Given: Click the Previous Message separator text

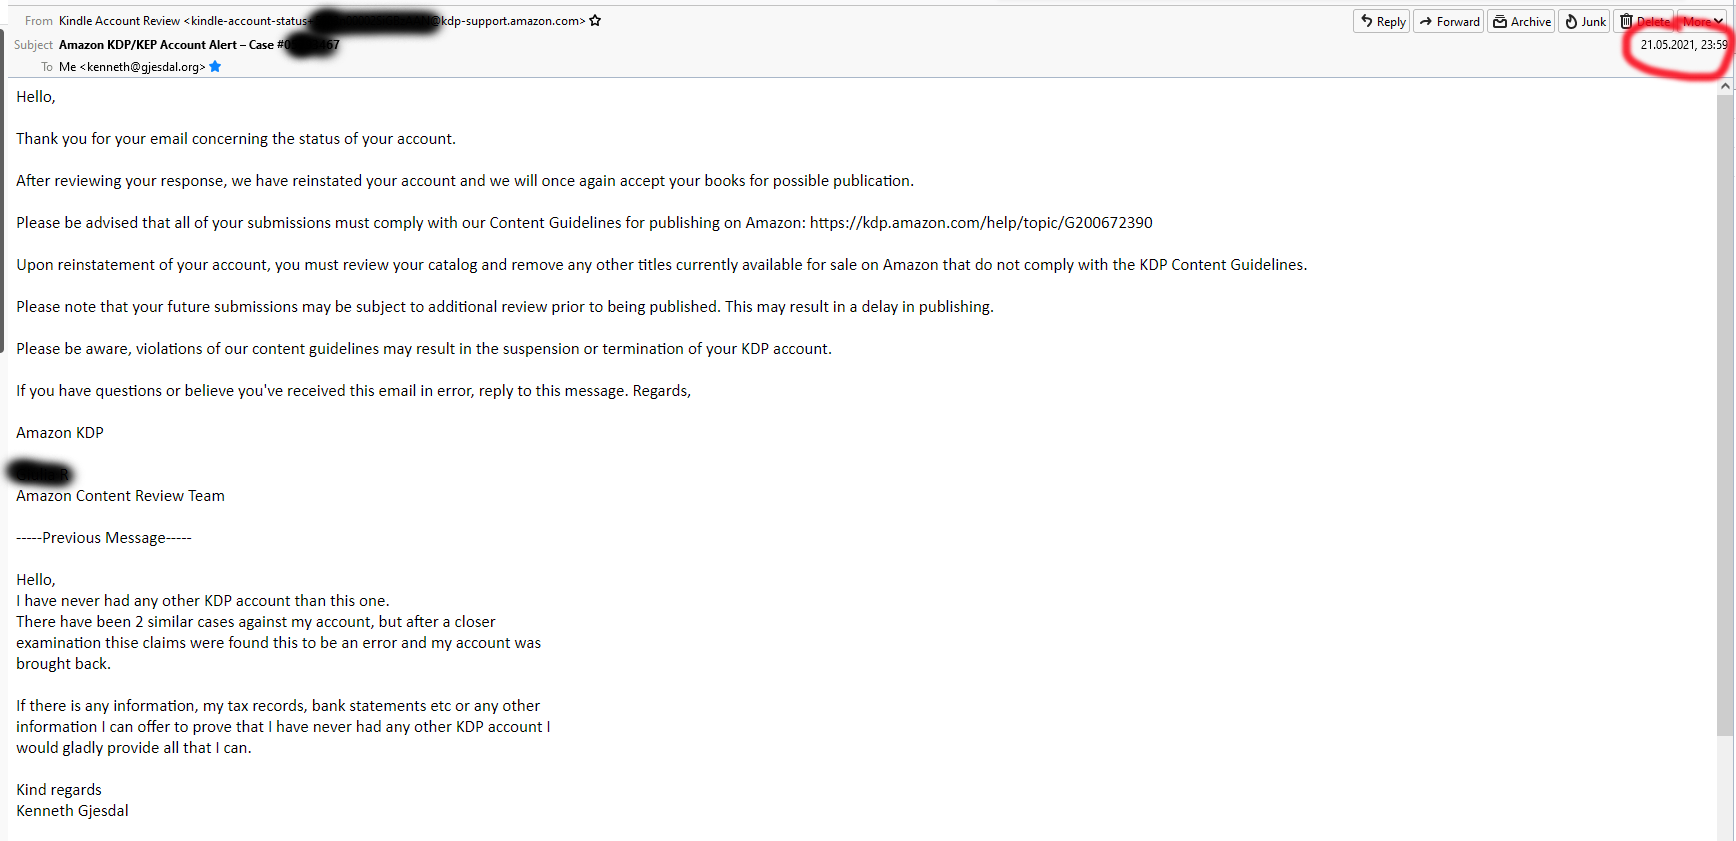Looking at the screenshot, I should pos(104,538).
